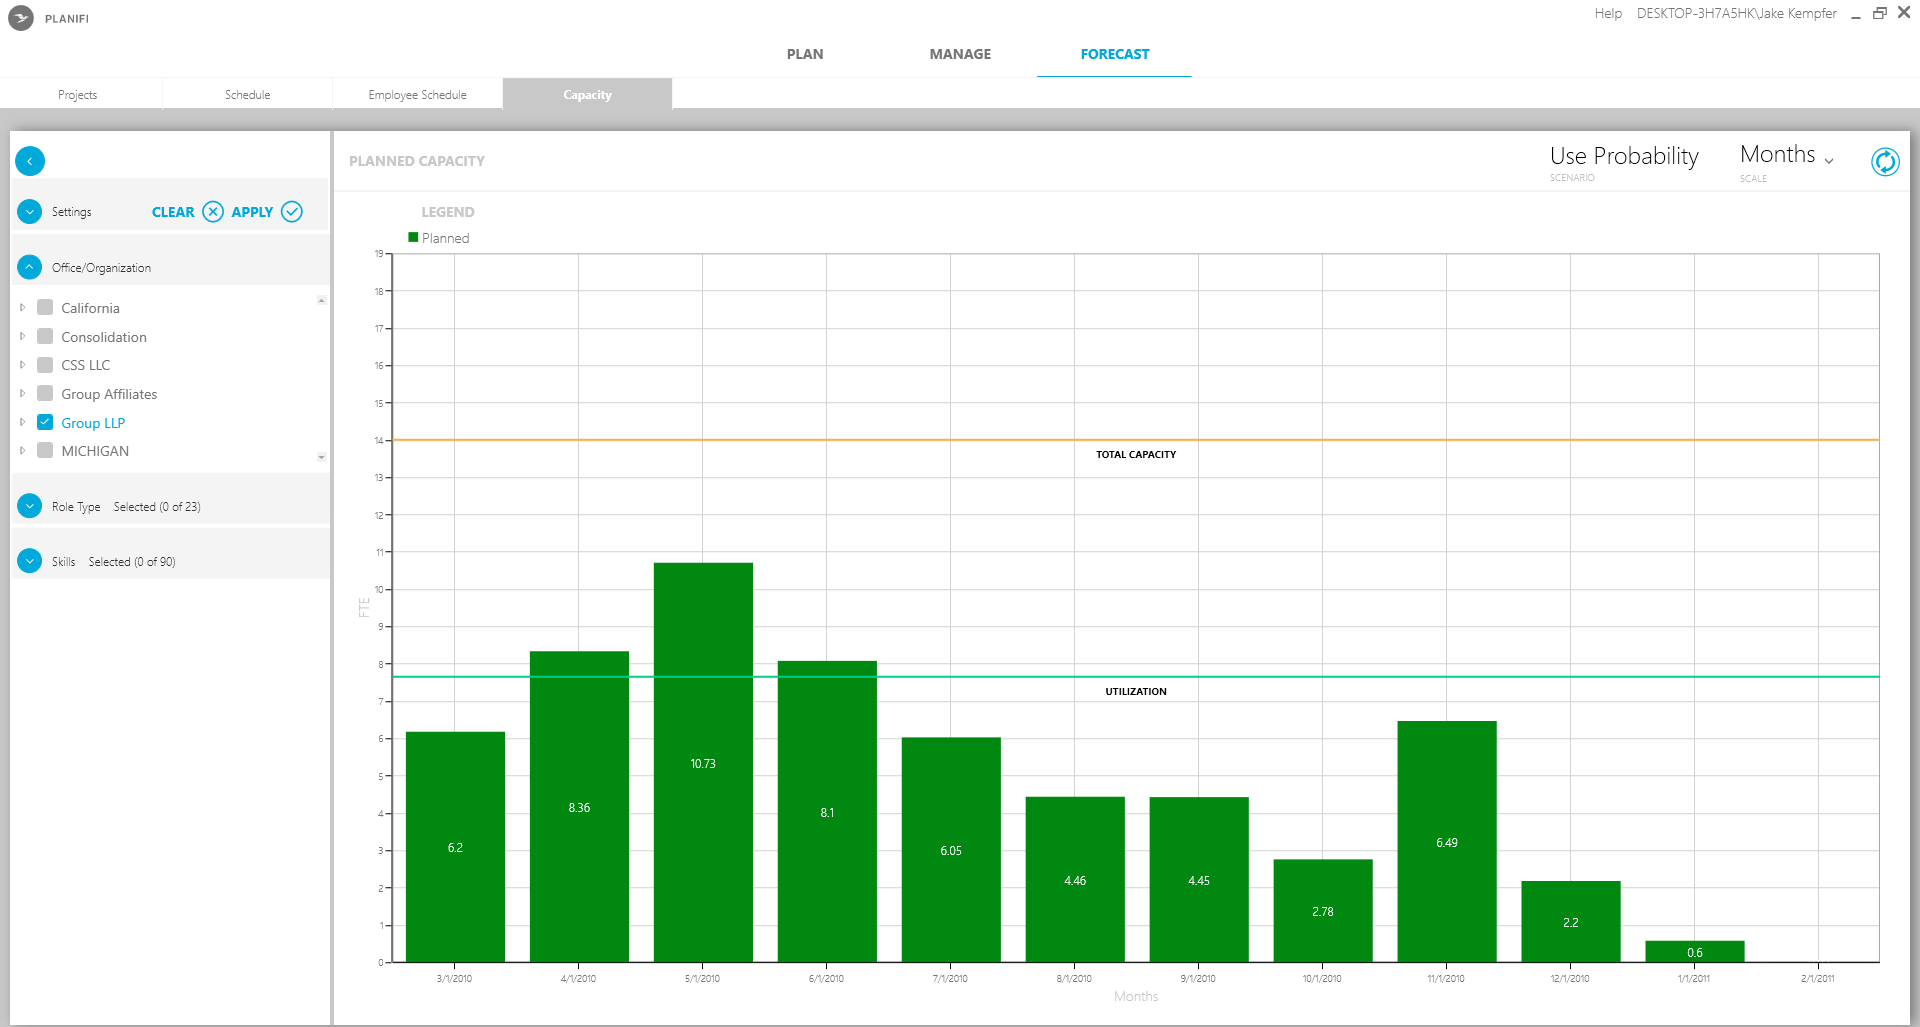Image resolution: width=1920 pixels, height=1027 pixels.
Task: Open the Projects sub-tab
Action: click(78, 95)
